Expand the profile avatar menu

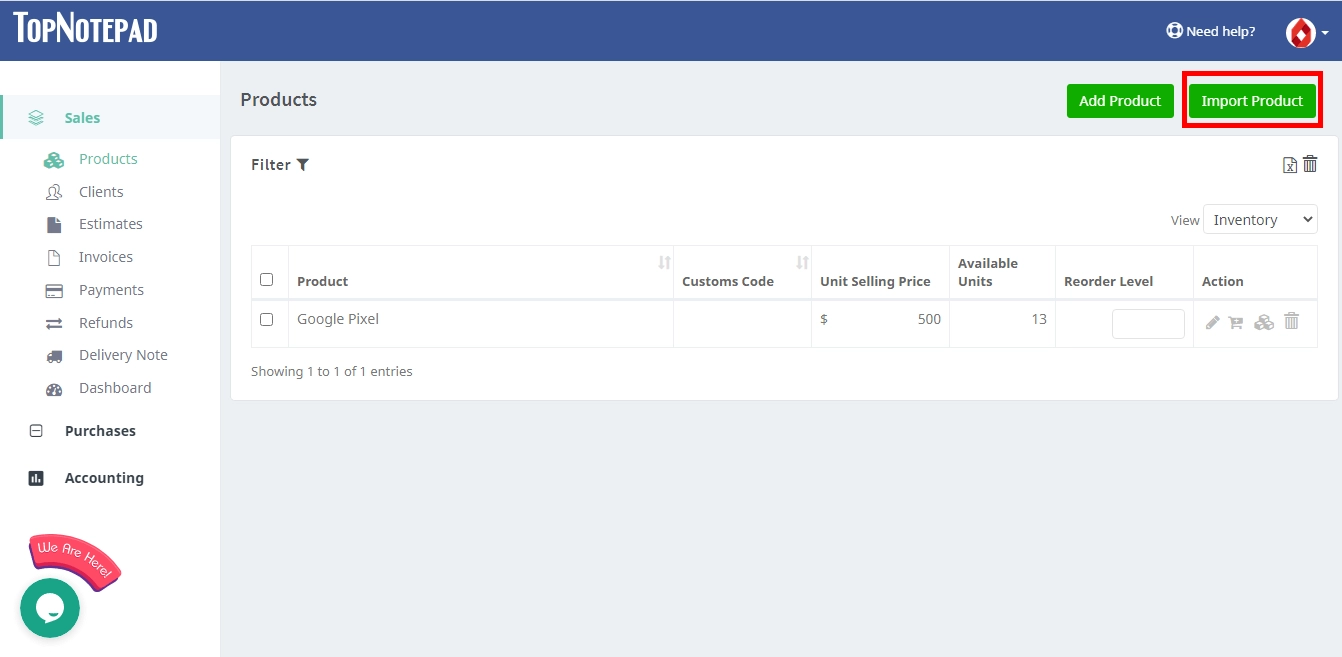point(1300,31)
